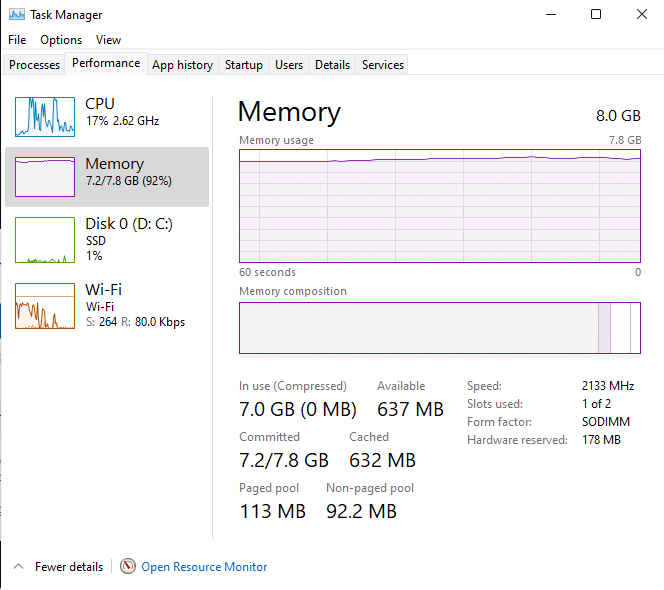Switch to the Users tab
The image size is (664, 590).
click(289, 65)
